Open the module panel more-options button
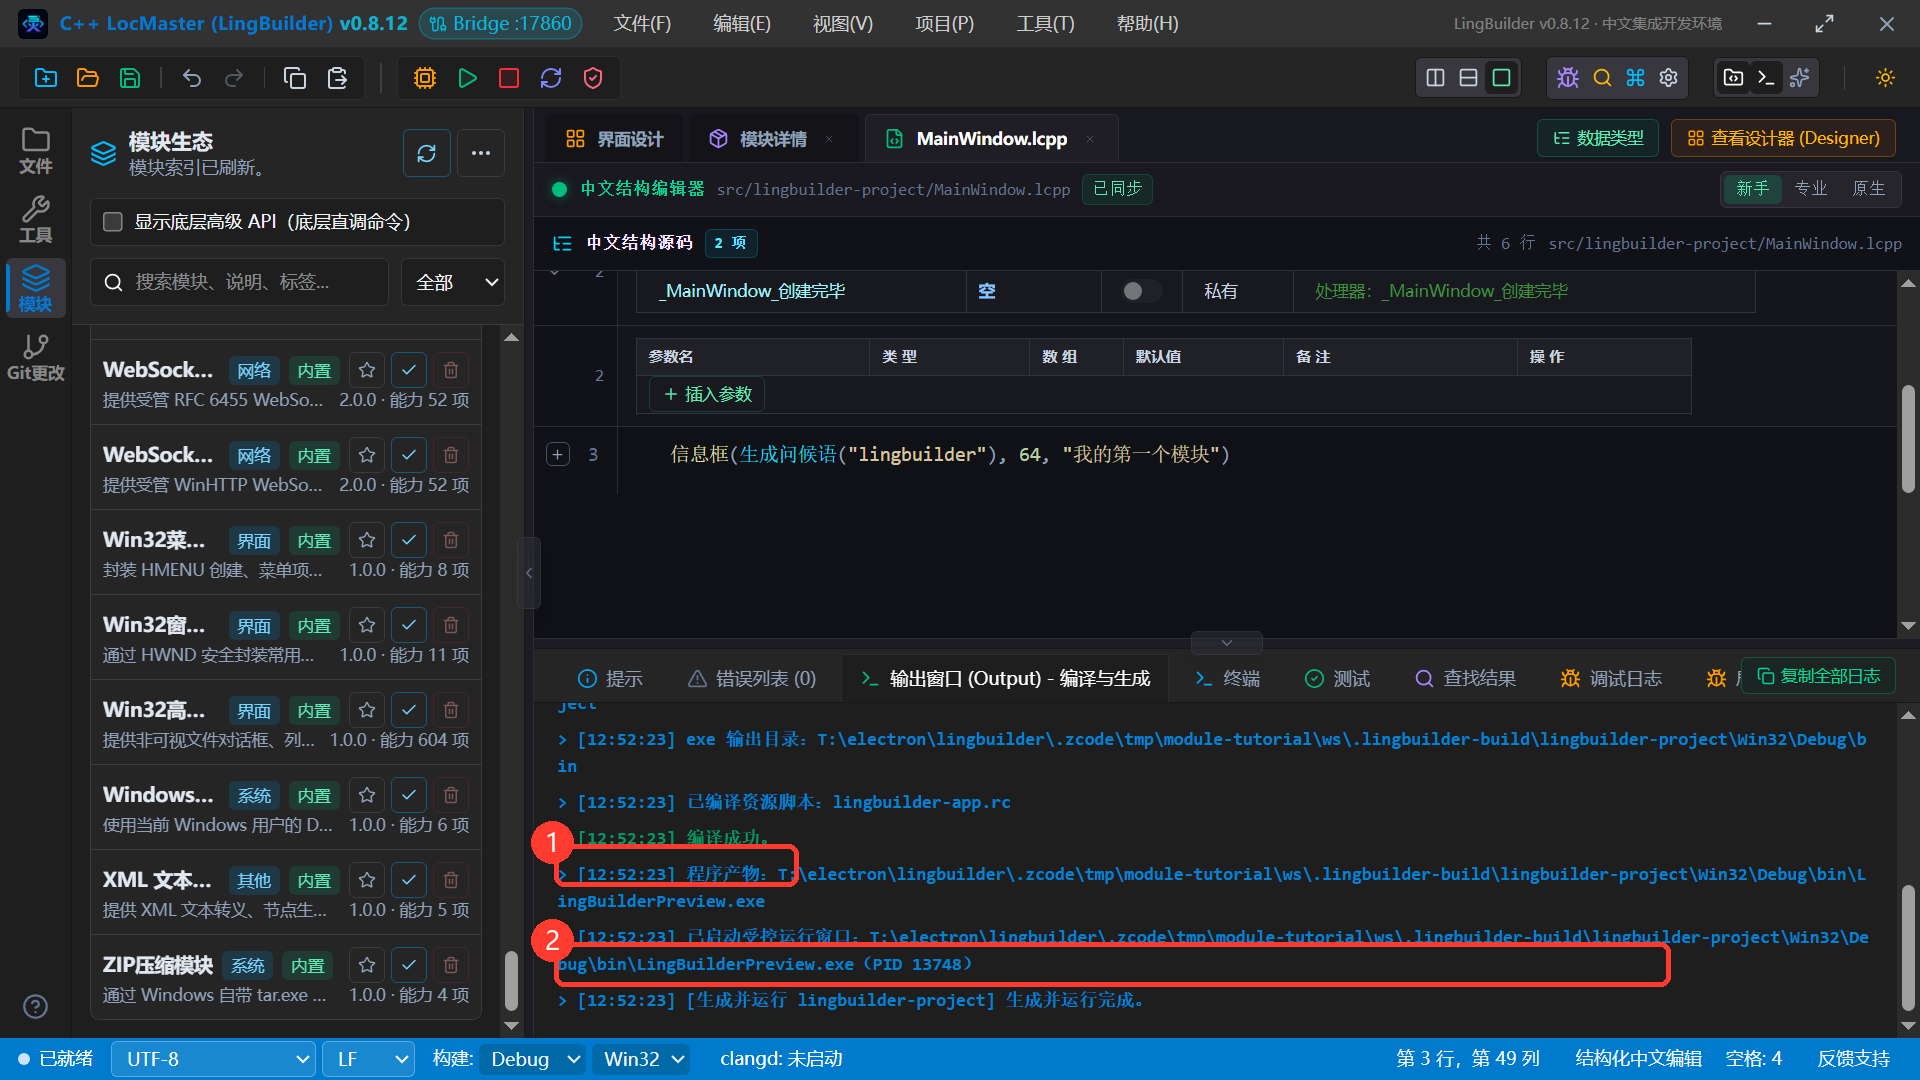Screen dimensions: 1920x1080 coord(481,153)
